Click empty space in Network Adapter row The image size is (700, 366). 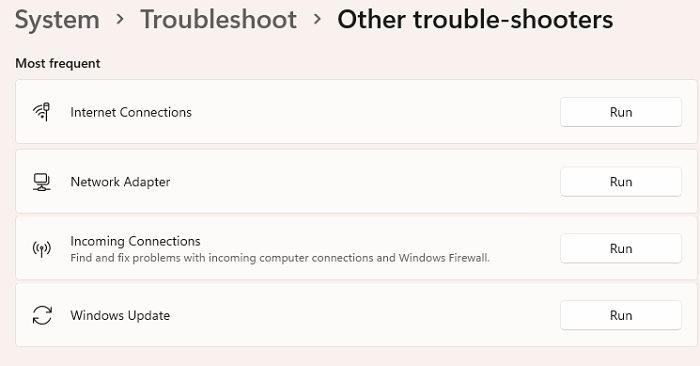(357, 182)
